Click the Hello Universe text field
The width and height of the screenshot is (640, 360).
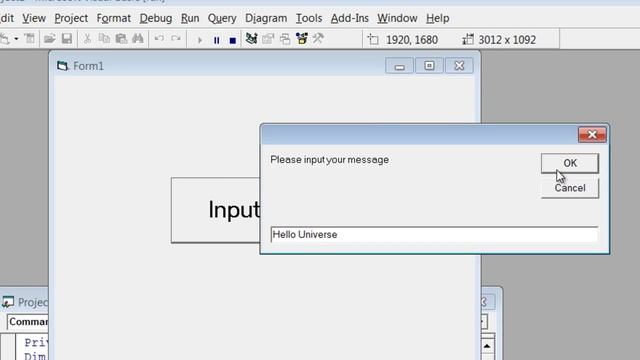[434, 235]
